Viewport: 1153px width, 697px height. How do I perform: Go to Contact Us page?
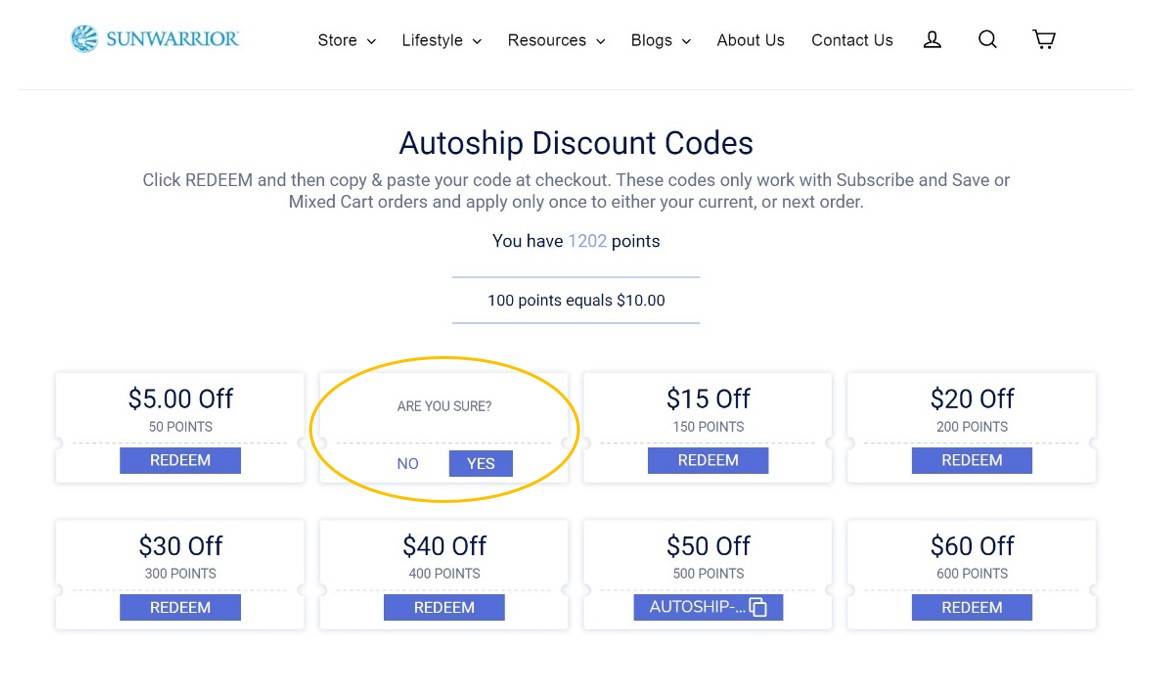coord(852,40)
